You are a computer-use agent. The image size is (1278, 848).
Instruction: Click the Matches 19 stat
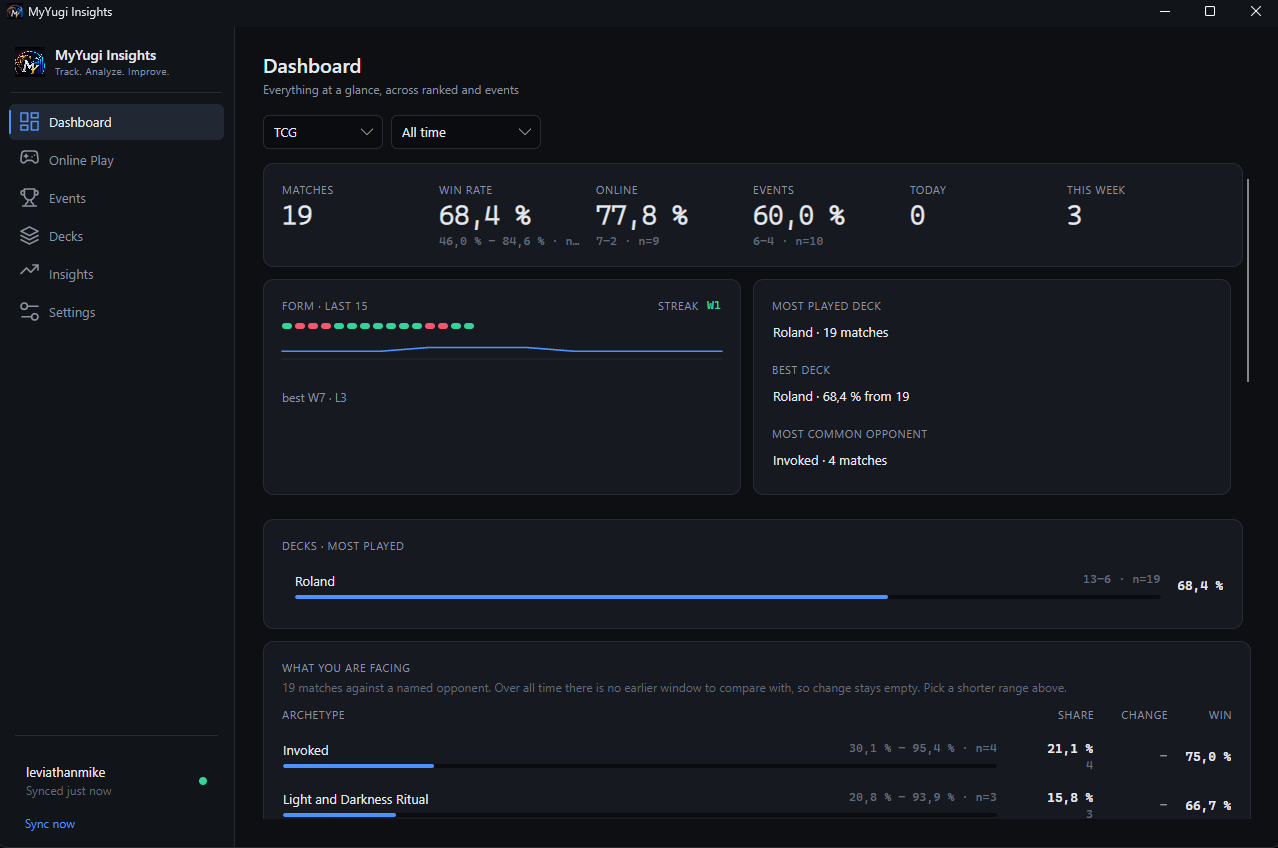[x=308, y=207]
